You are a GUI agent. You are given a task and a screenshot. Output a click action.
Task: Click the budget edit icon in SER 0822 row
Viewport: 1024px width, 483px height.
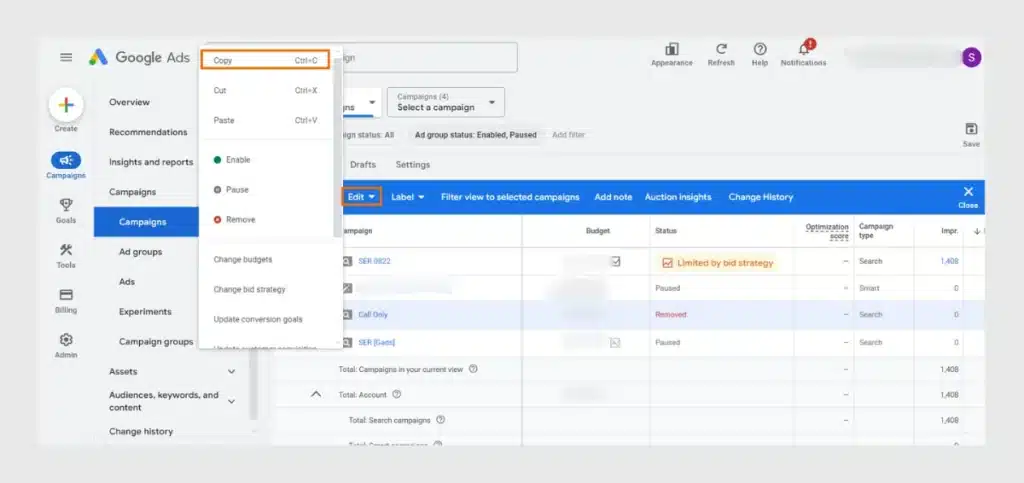click(615, 261)
